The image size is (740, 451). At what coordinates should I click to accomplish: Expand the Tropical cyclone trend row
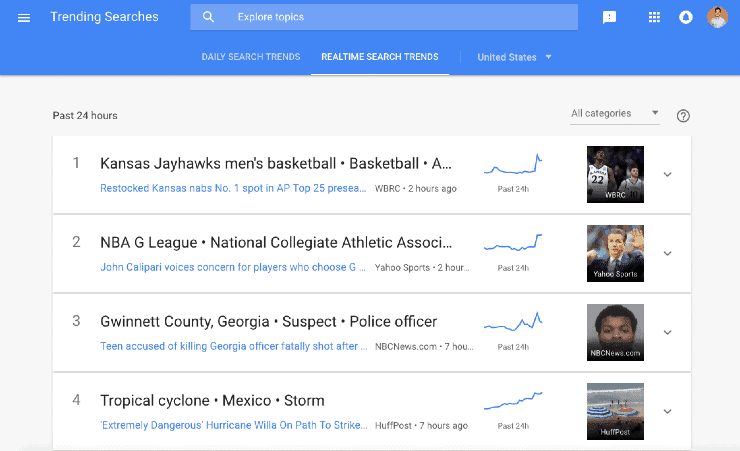[668, 411]
